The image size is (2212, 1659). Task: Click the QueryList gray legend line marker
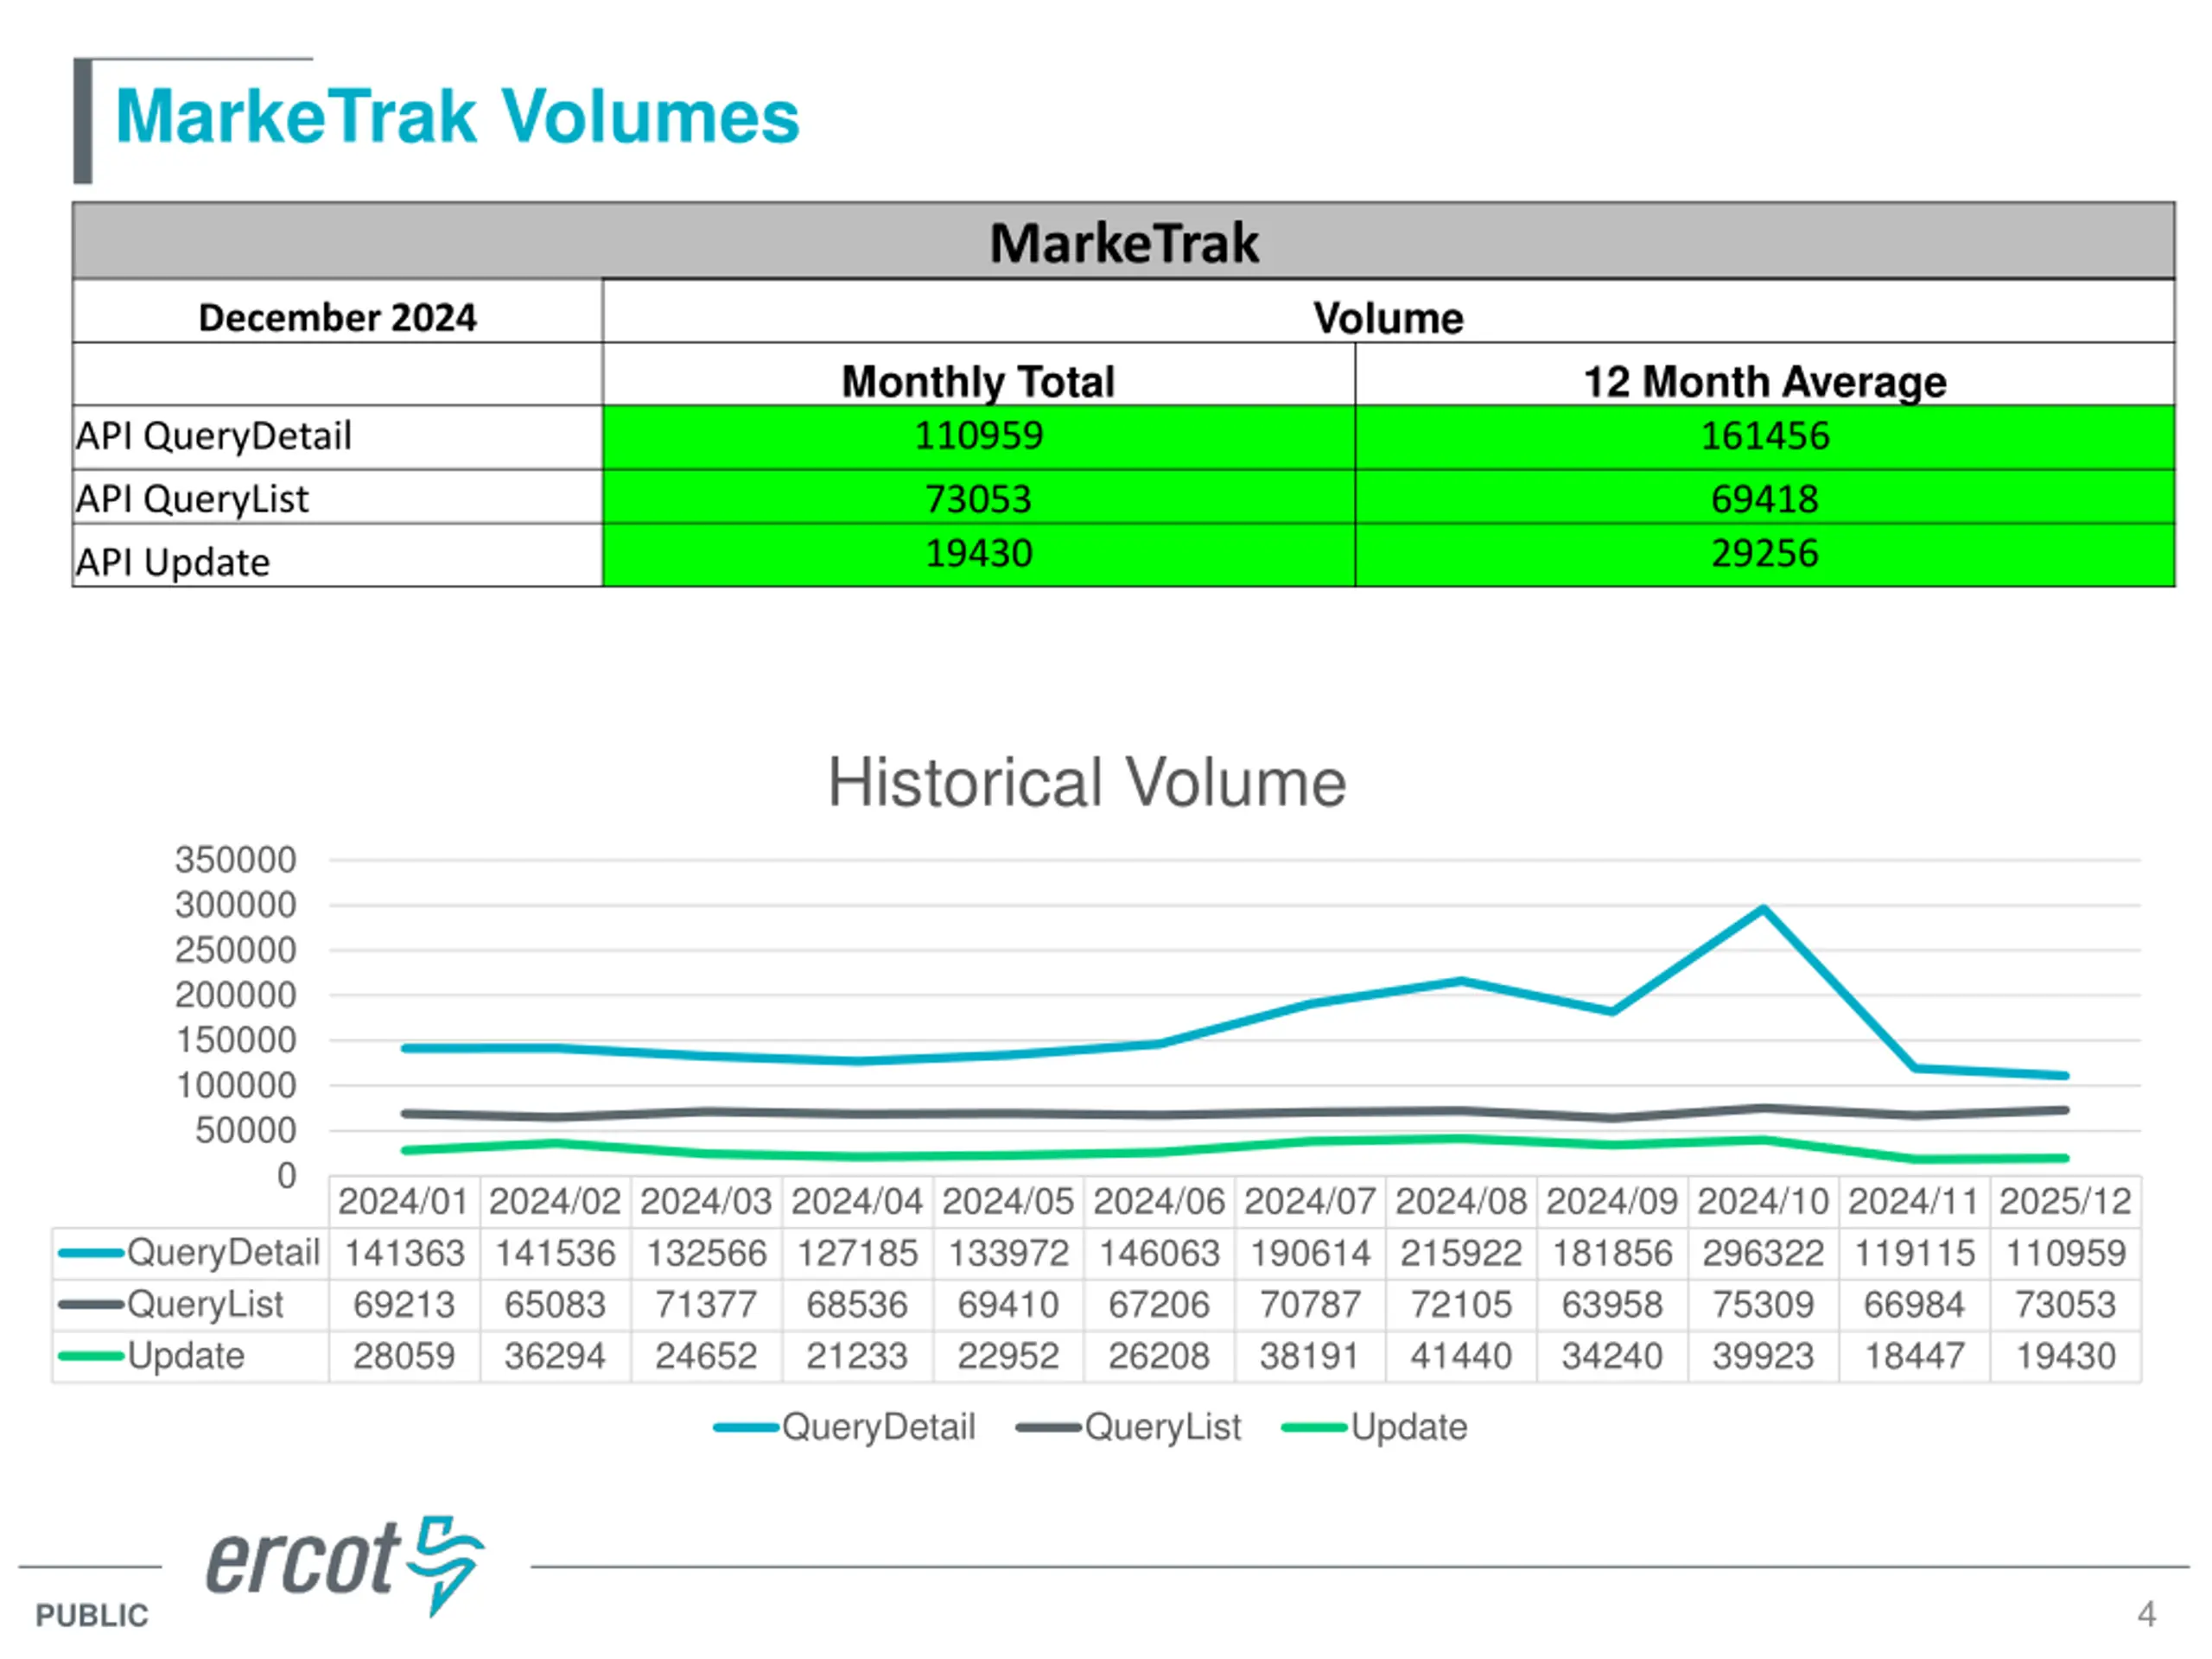pos(1048,1427)
